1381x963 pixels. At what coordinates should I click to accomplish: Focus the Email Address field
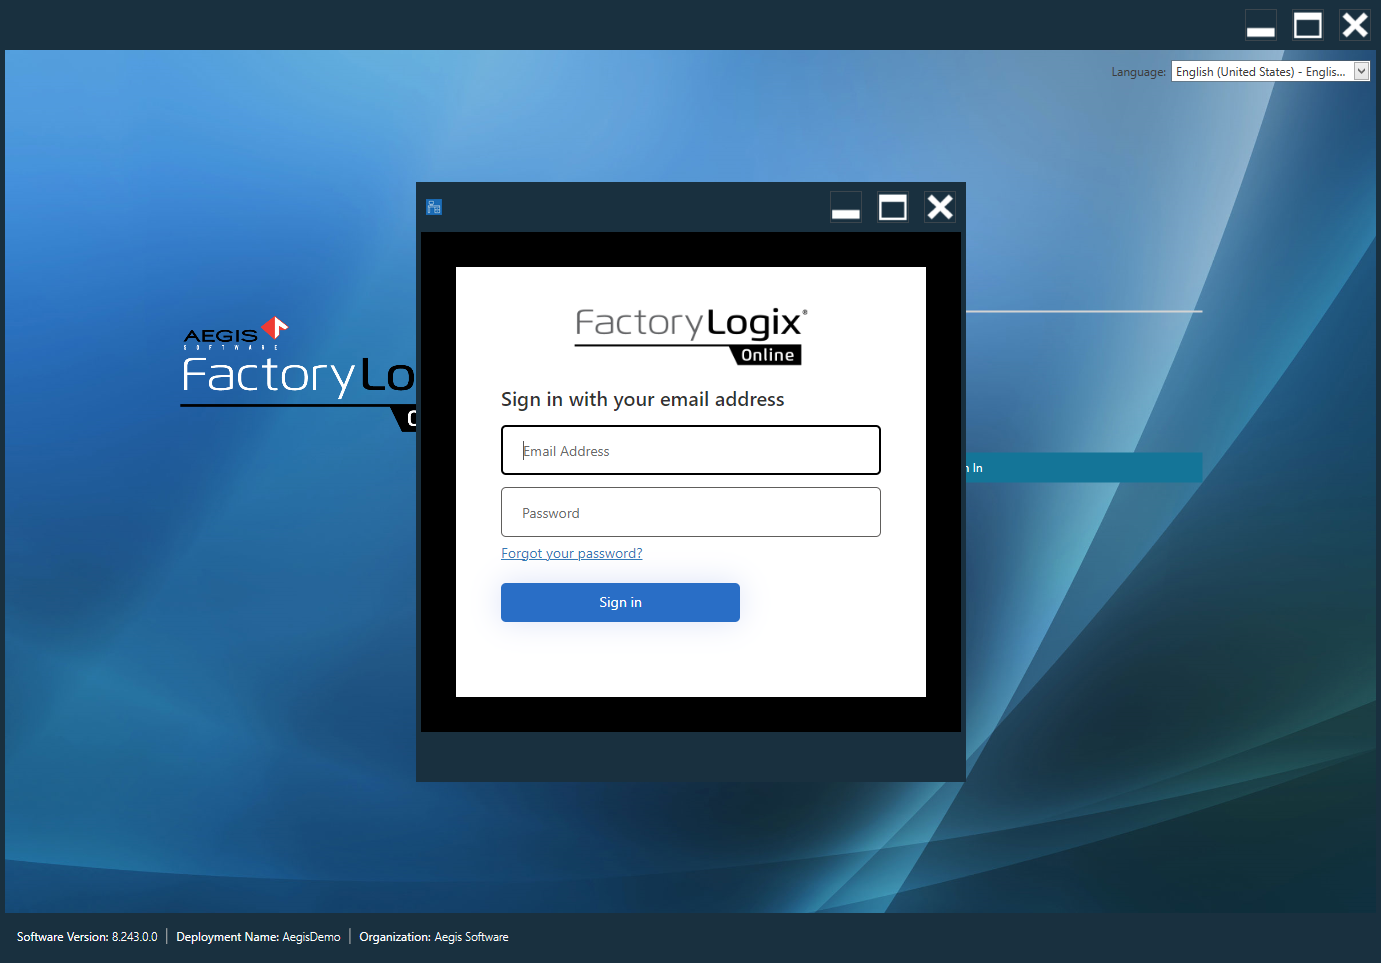[x=690, y=451]
